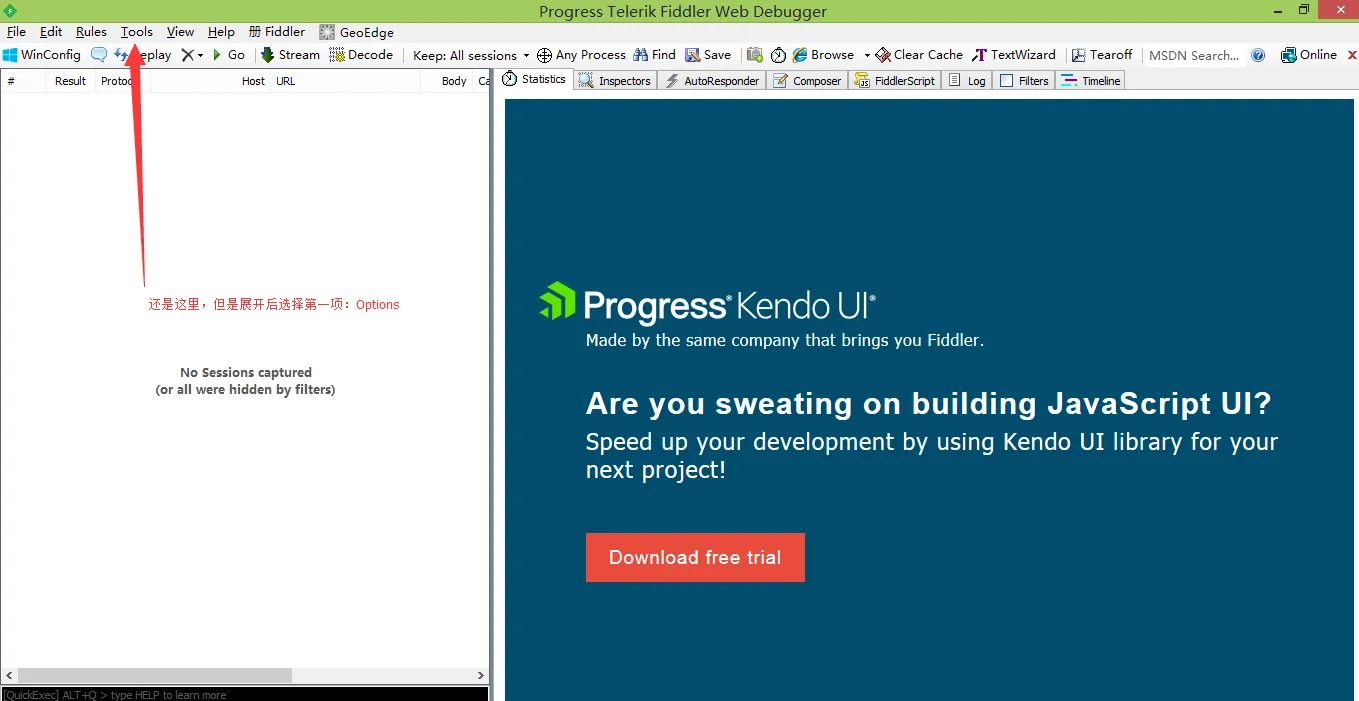Open the View menu

(181, 32)
